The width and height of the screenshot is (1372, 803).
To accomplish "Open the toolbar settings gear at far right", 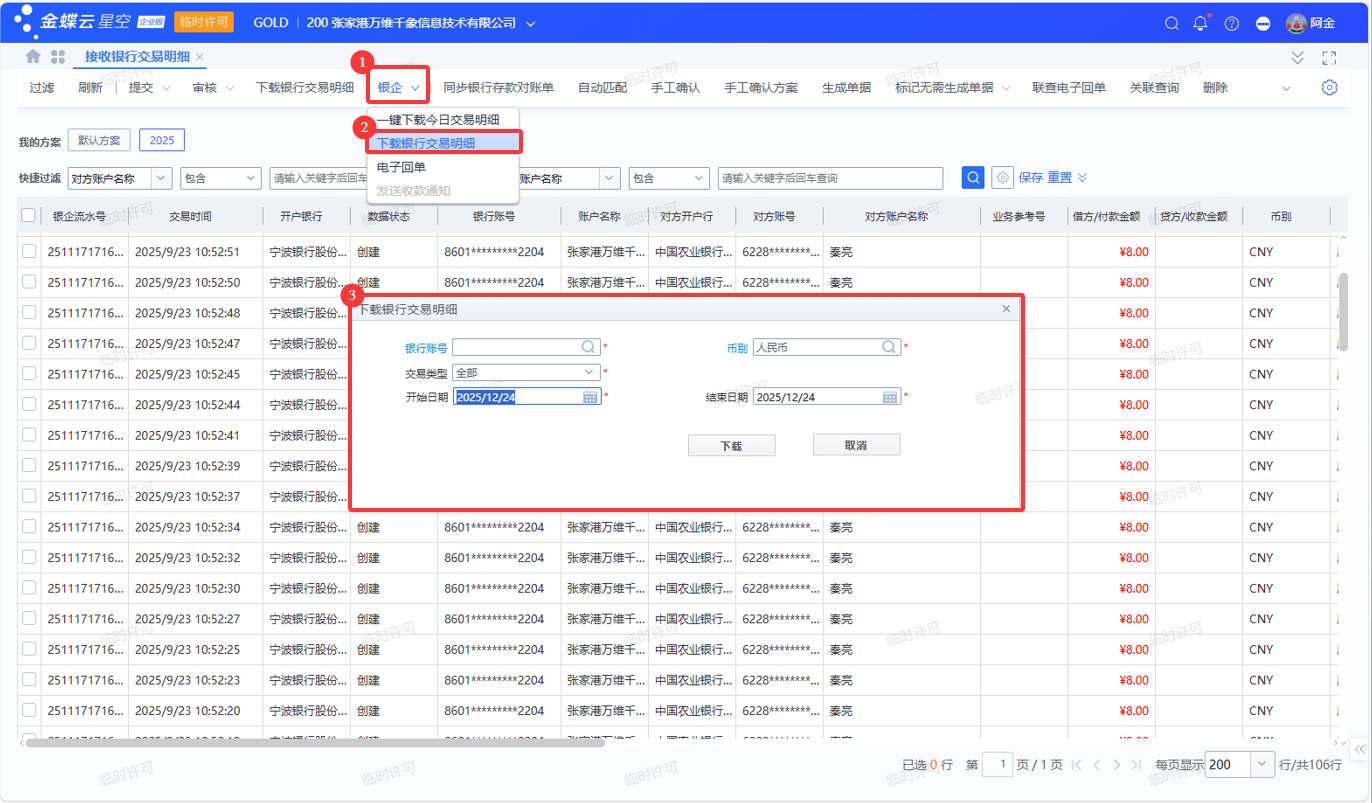I will (1329, 88).
